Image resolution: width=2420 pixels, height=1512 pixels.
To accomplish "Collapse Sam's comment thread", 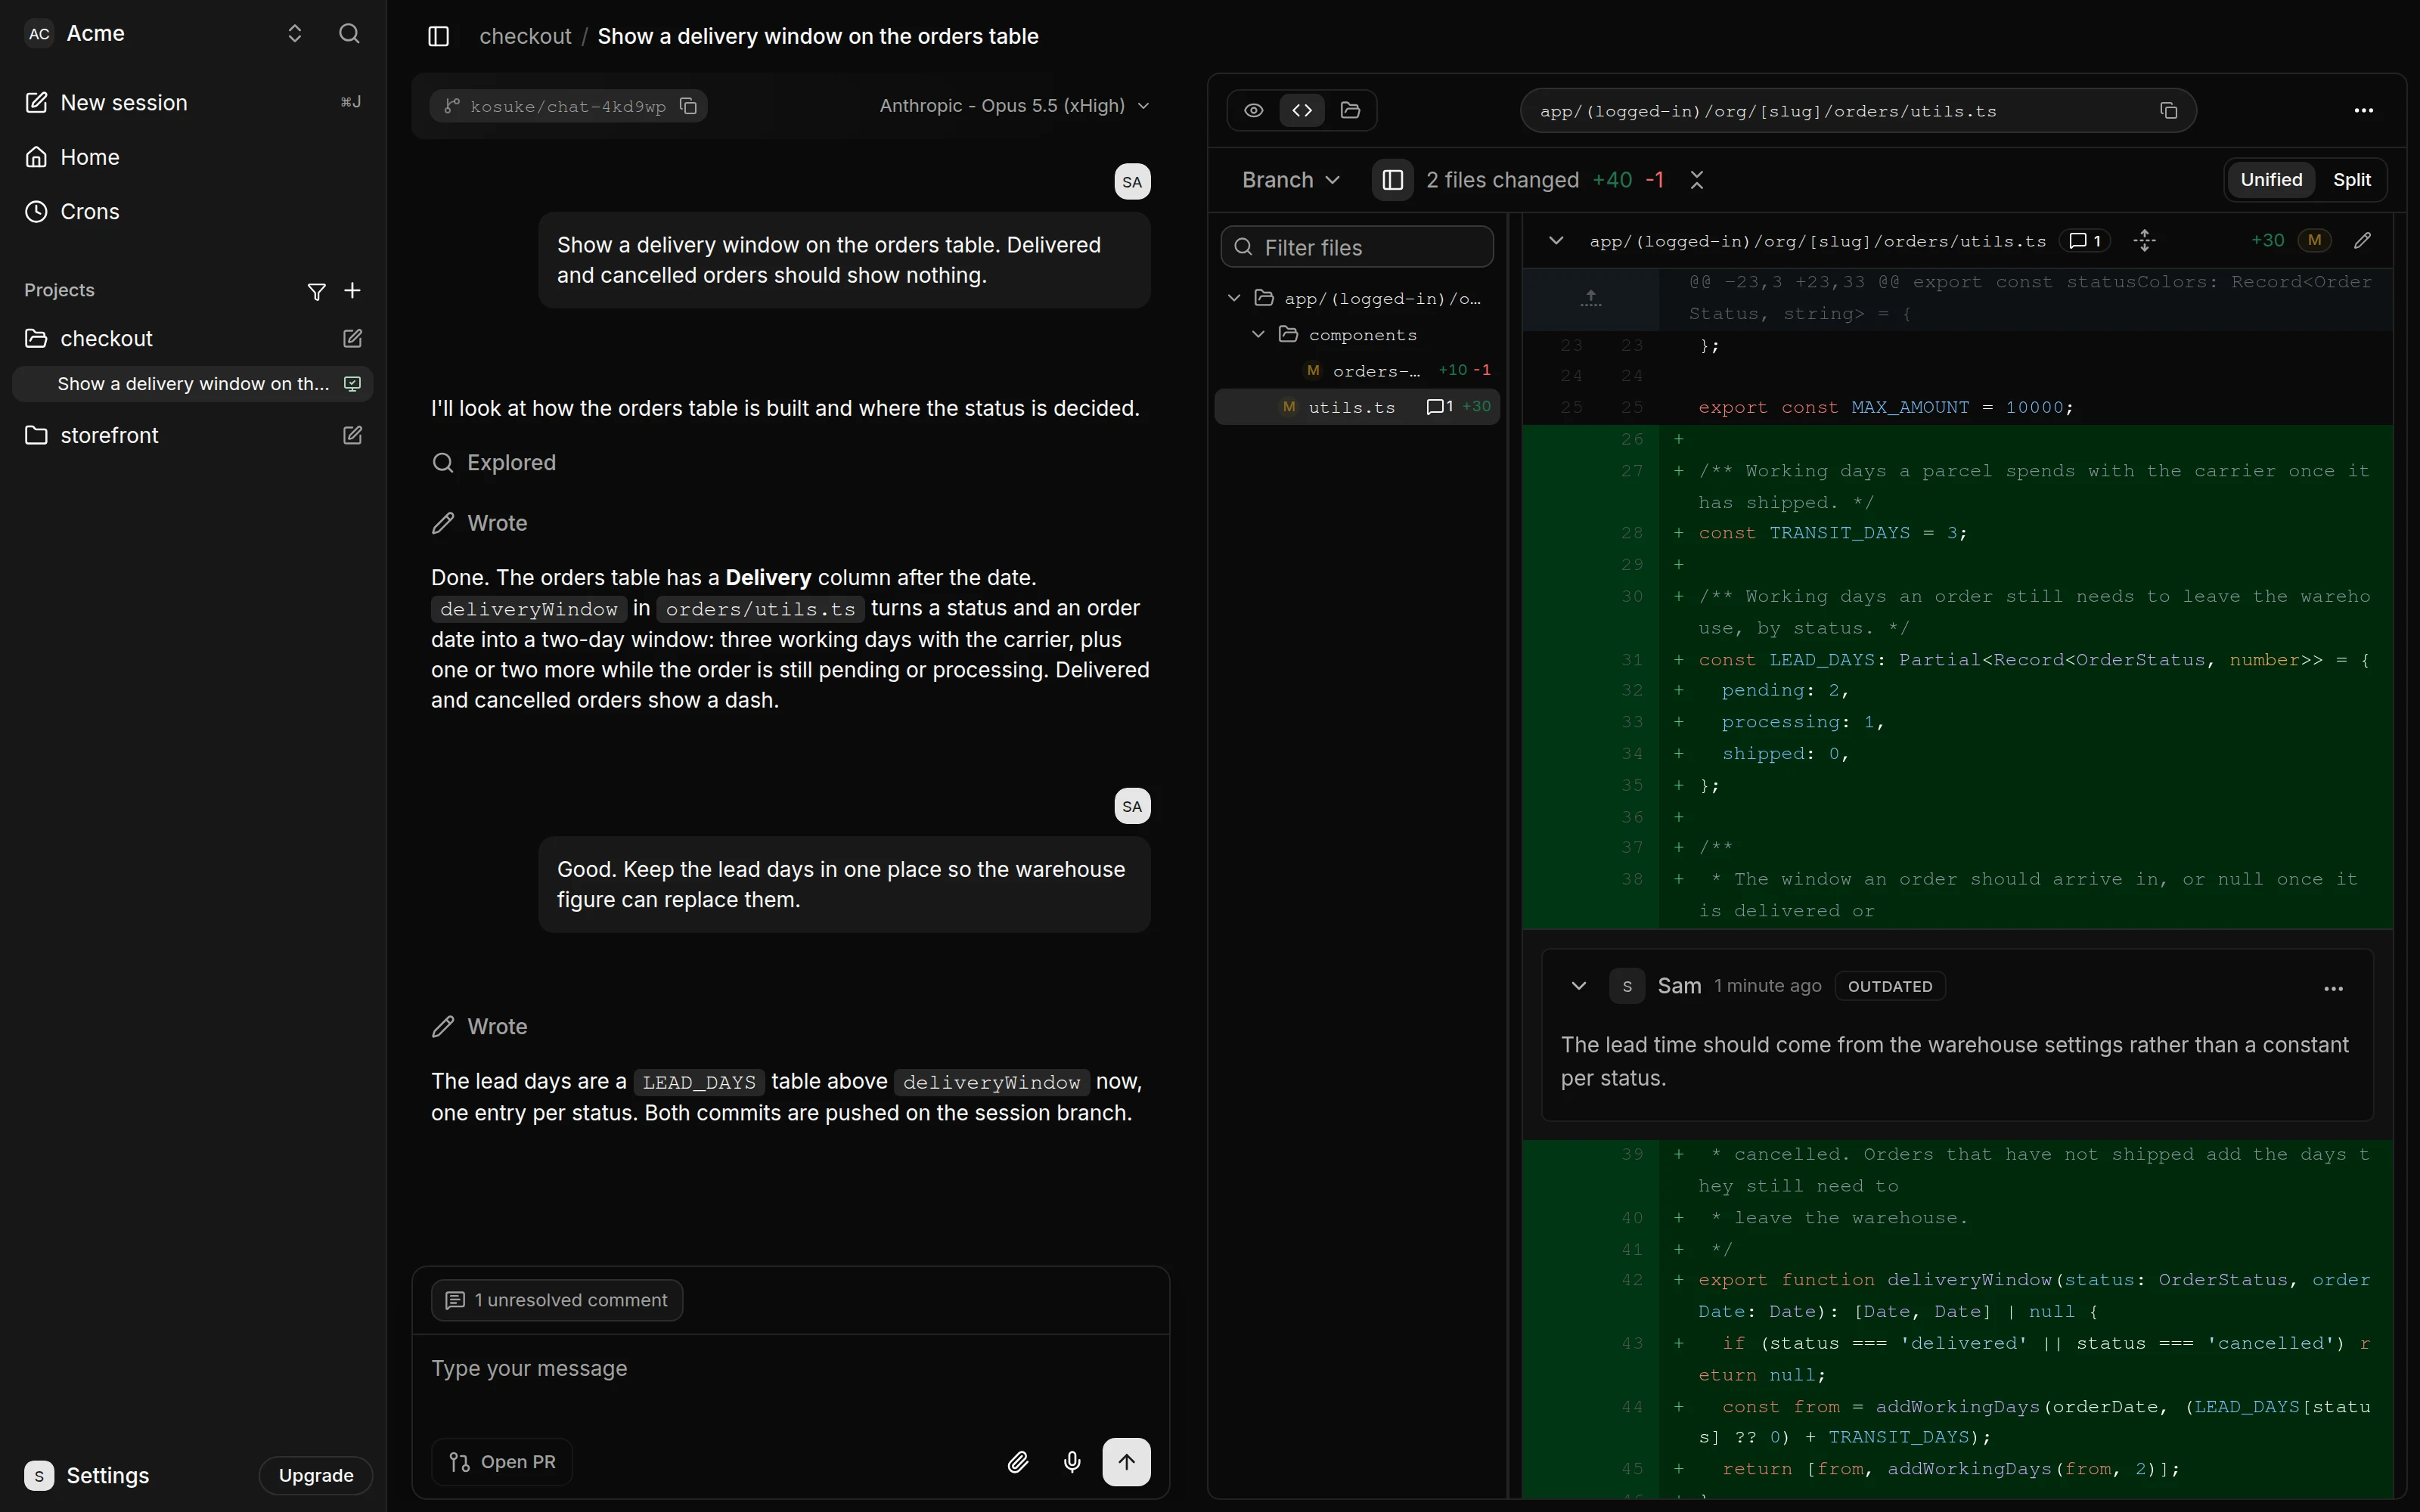I will 1578,986.
